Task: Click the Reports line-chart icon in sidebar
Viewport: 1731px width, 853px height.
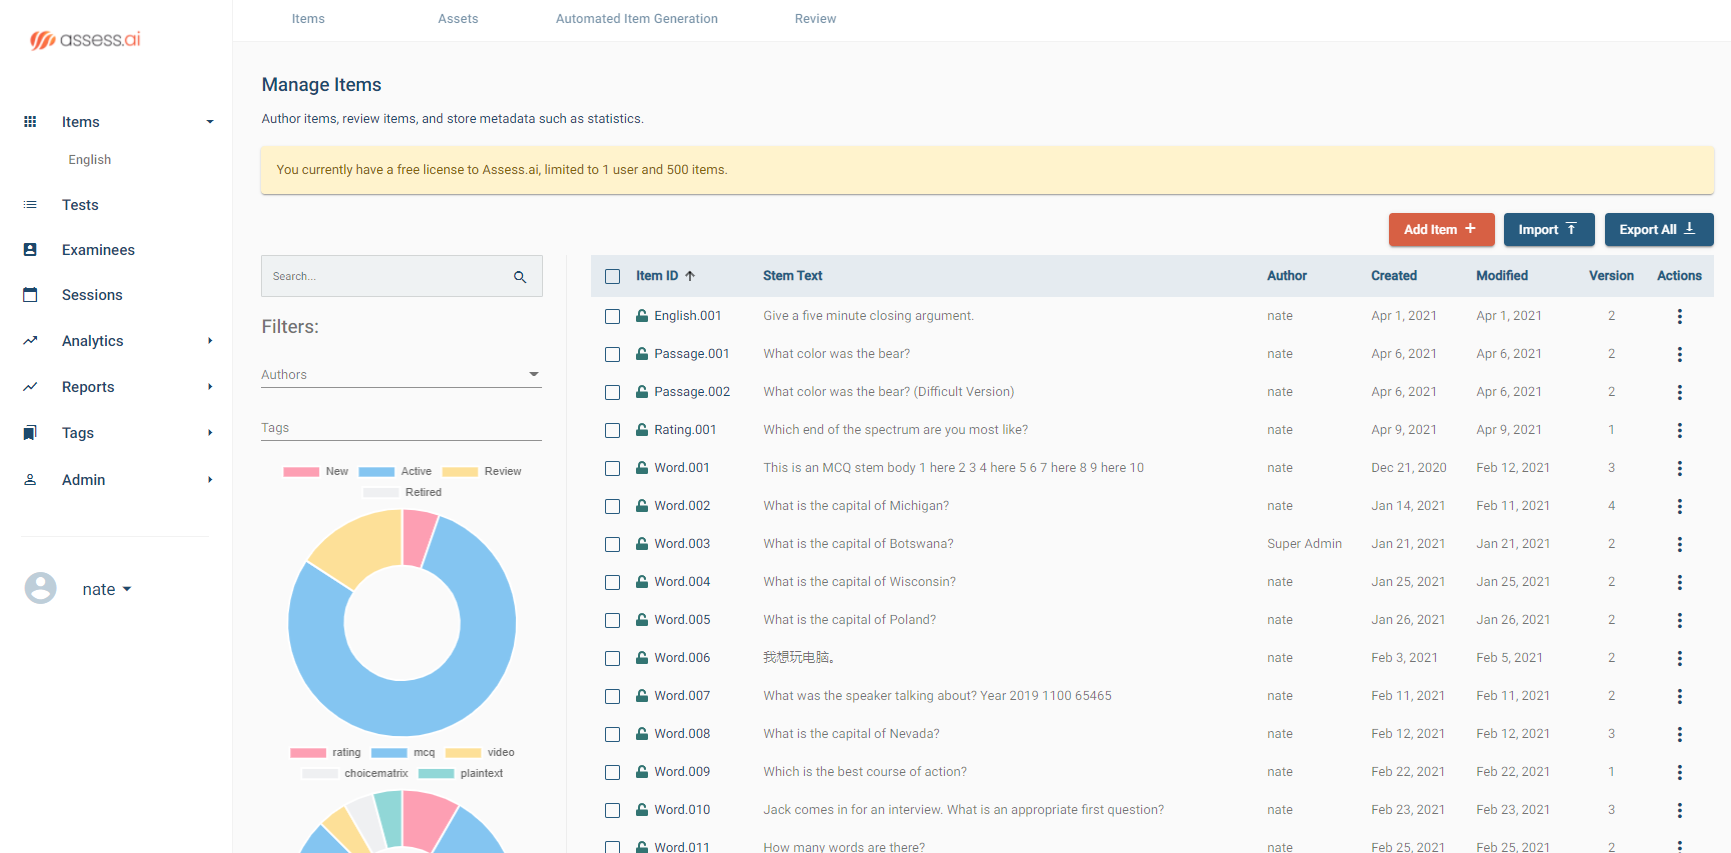Action: tap(30, 387)
